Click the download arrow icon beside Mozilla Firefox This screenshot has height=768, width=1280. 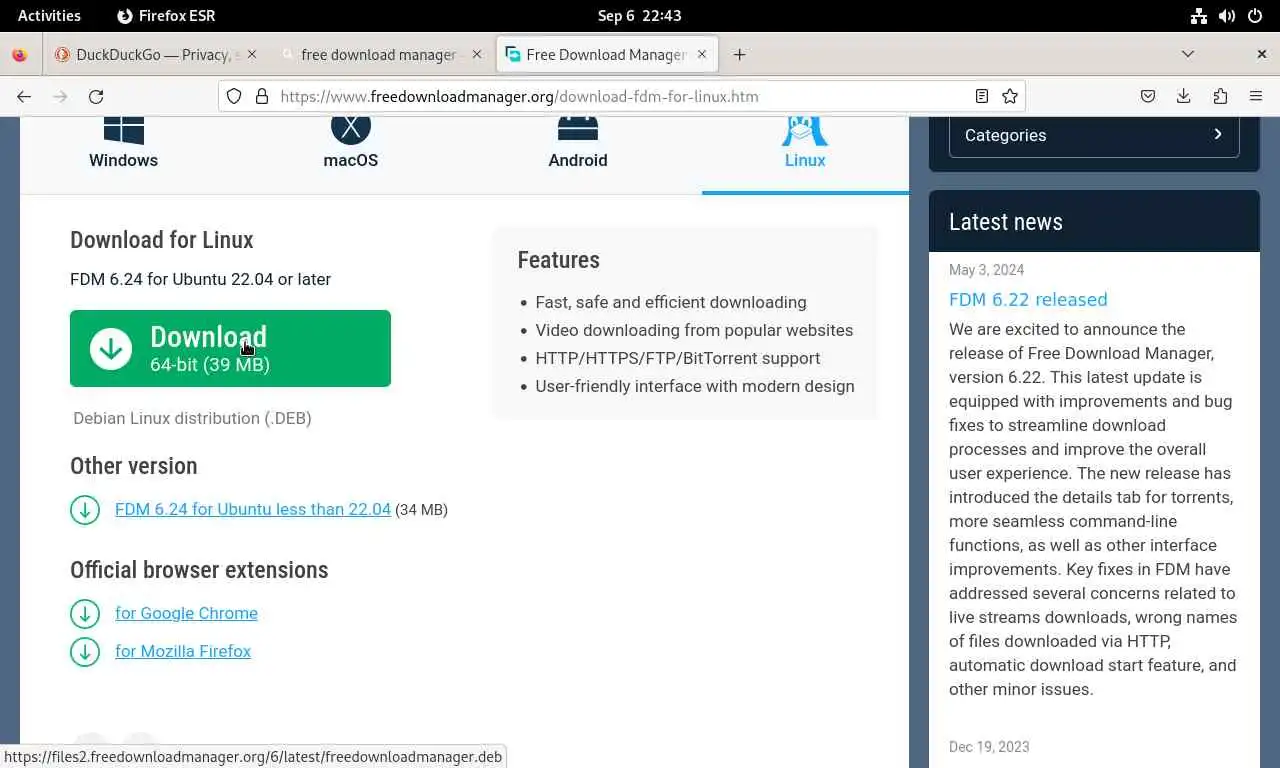tap(85, 652)
